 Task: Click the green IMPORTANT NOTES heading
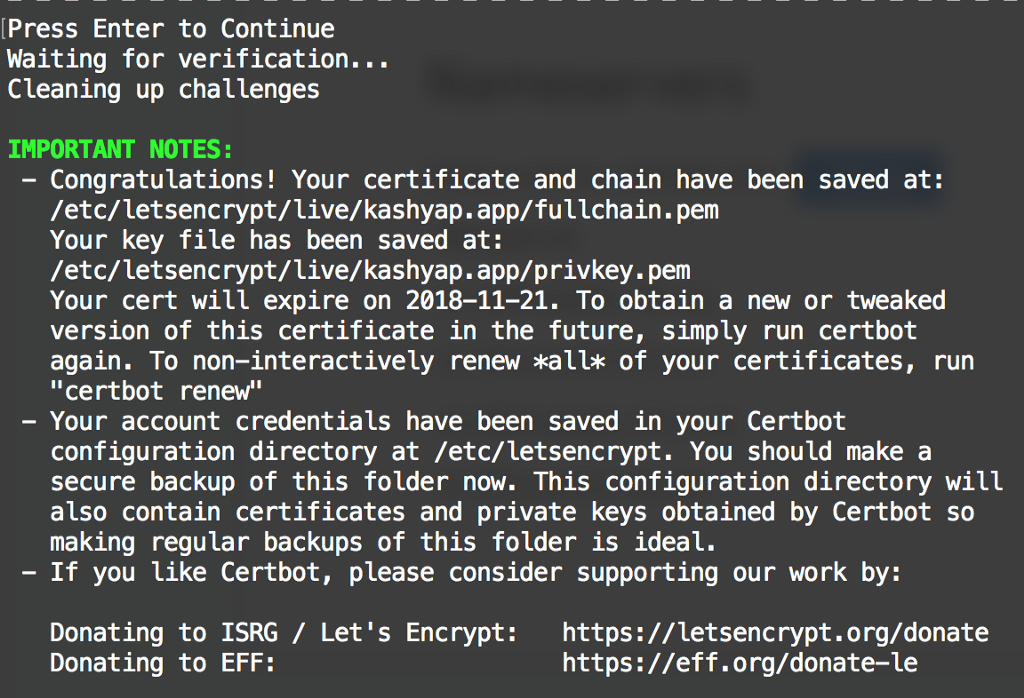tap(120, 150)
